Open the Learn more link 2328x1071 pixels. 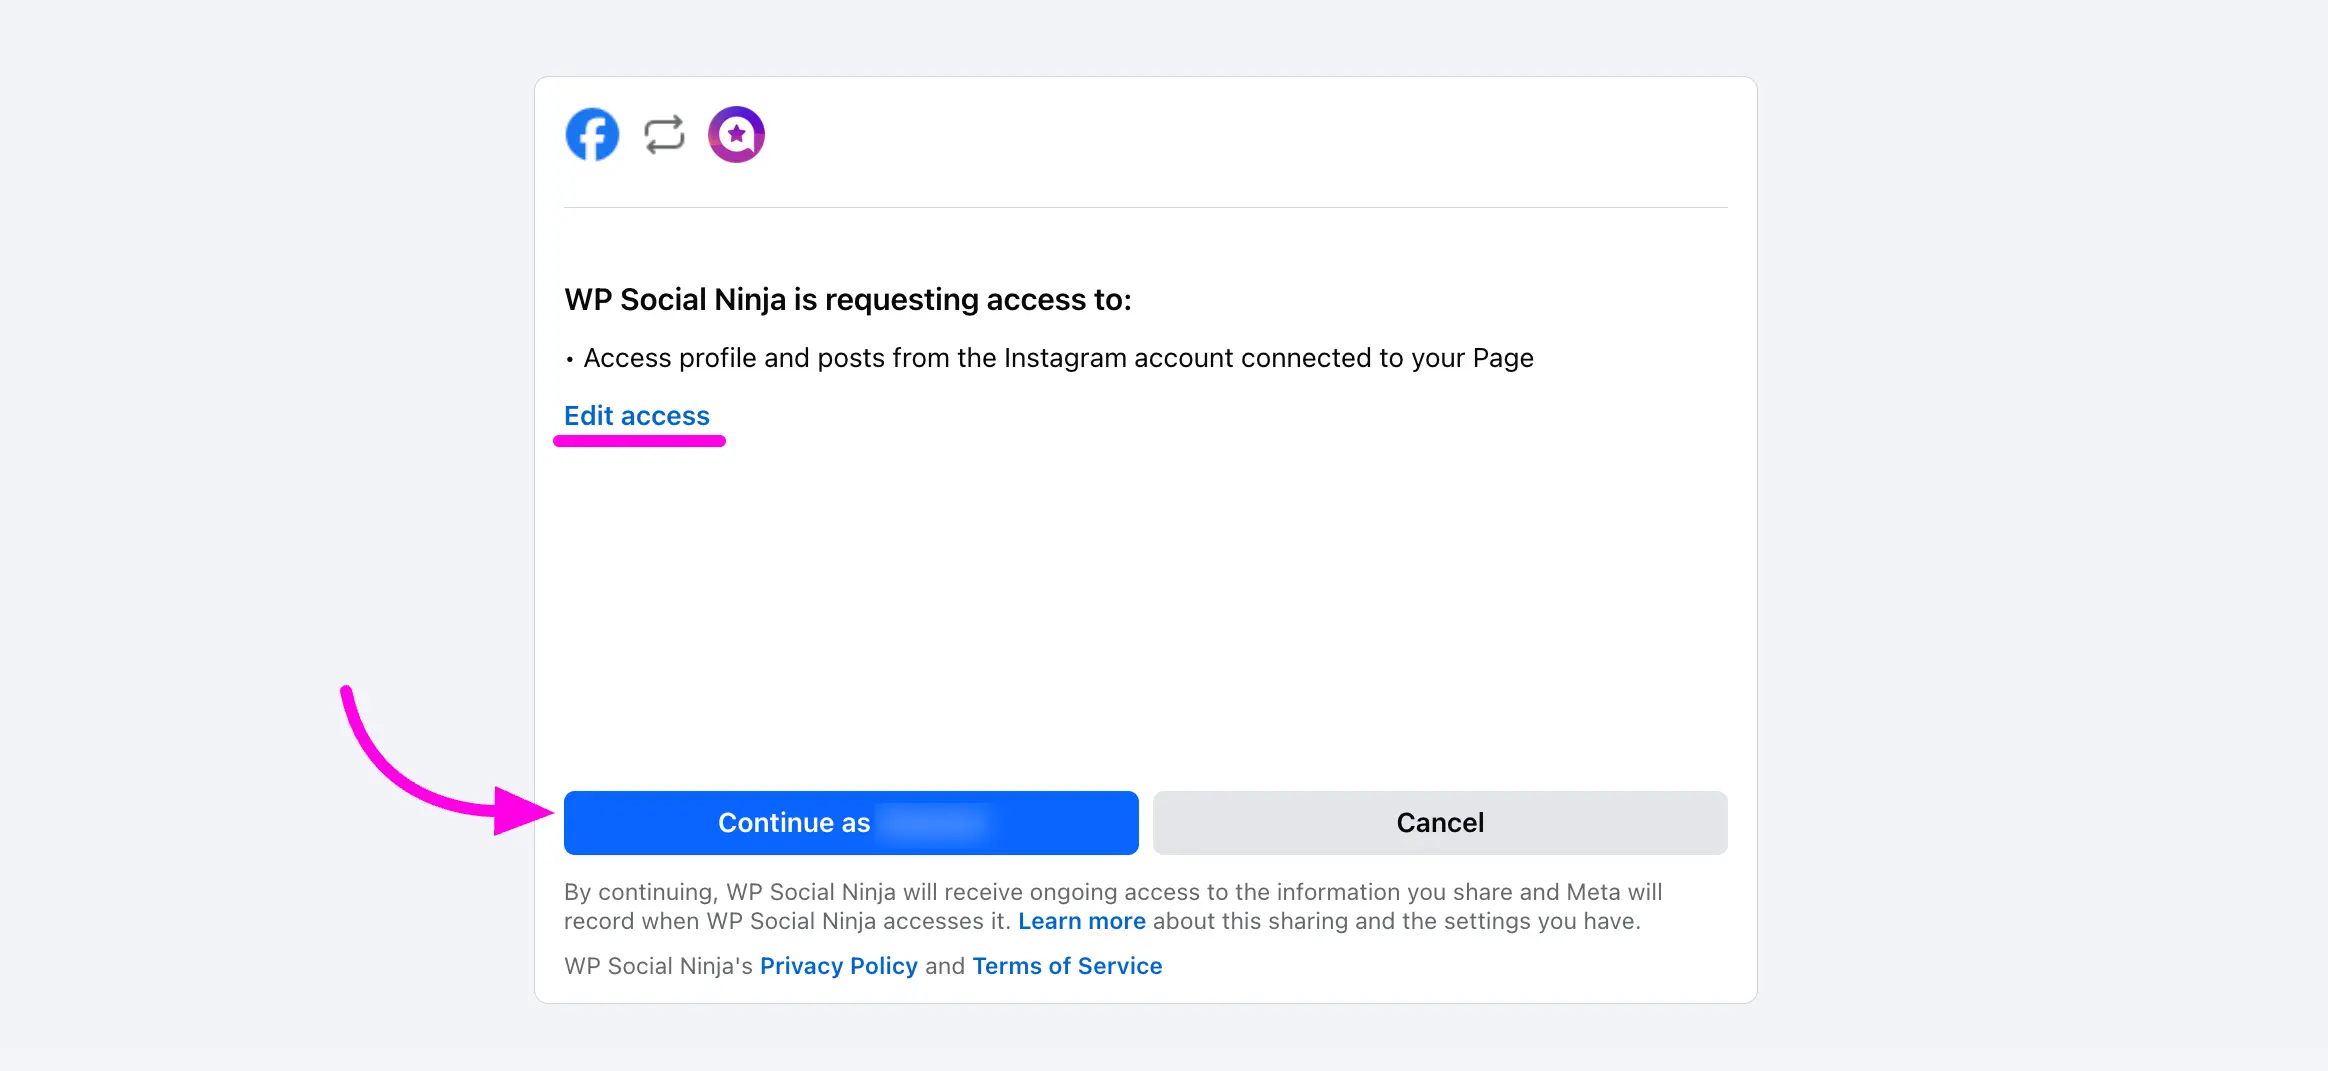[1082, 921]
